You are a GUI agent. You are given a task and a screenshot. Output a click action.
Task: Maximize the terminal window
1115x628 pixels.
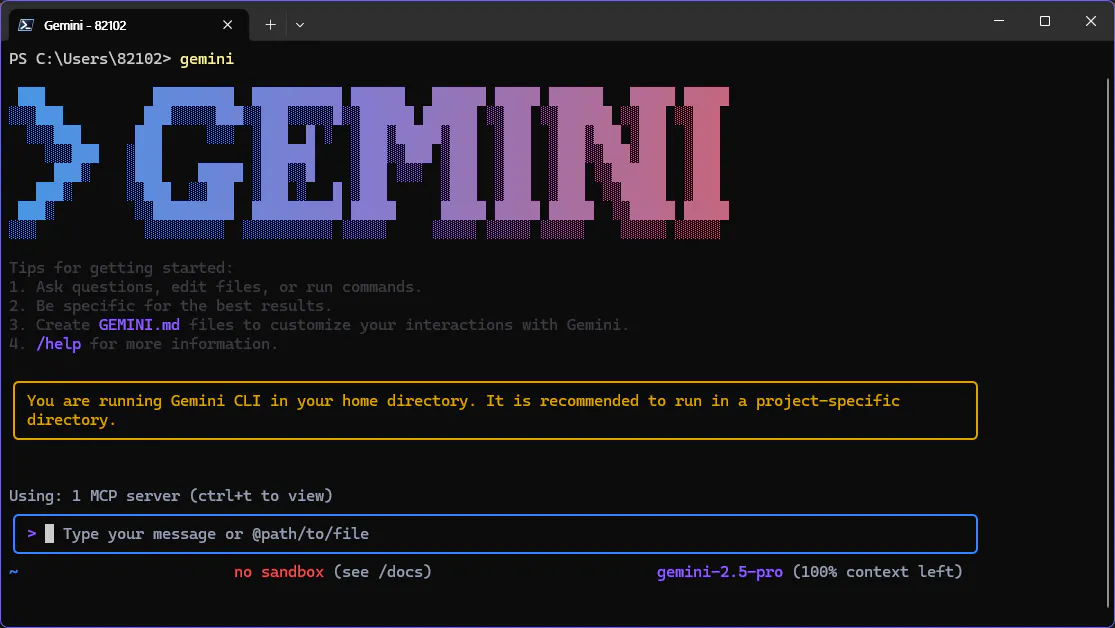point(1045,21)
